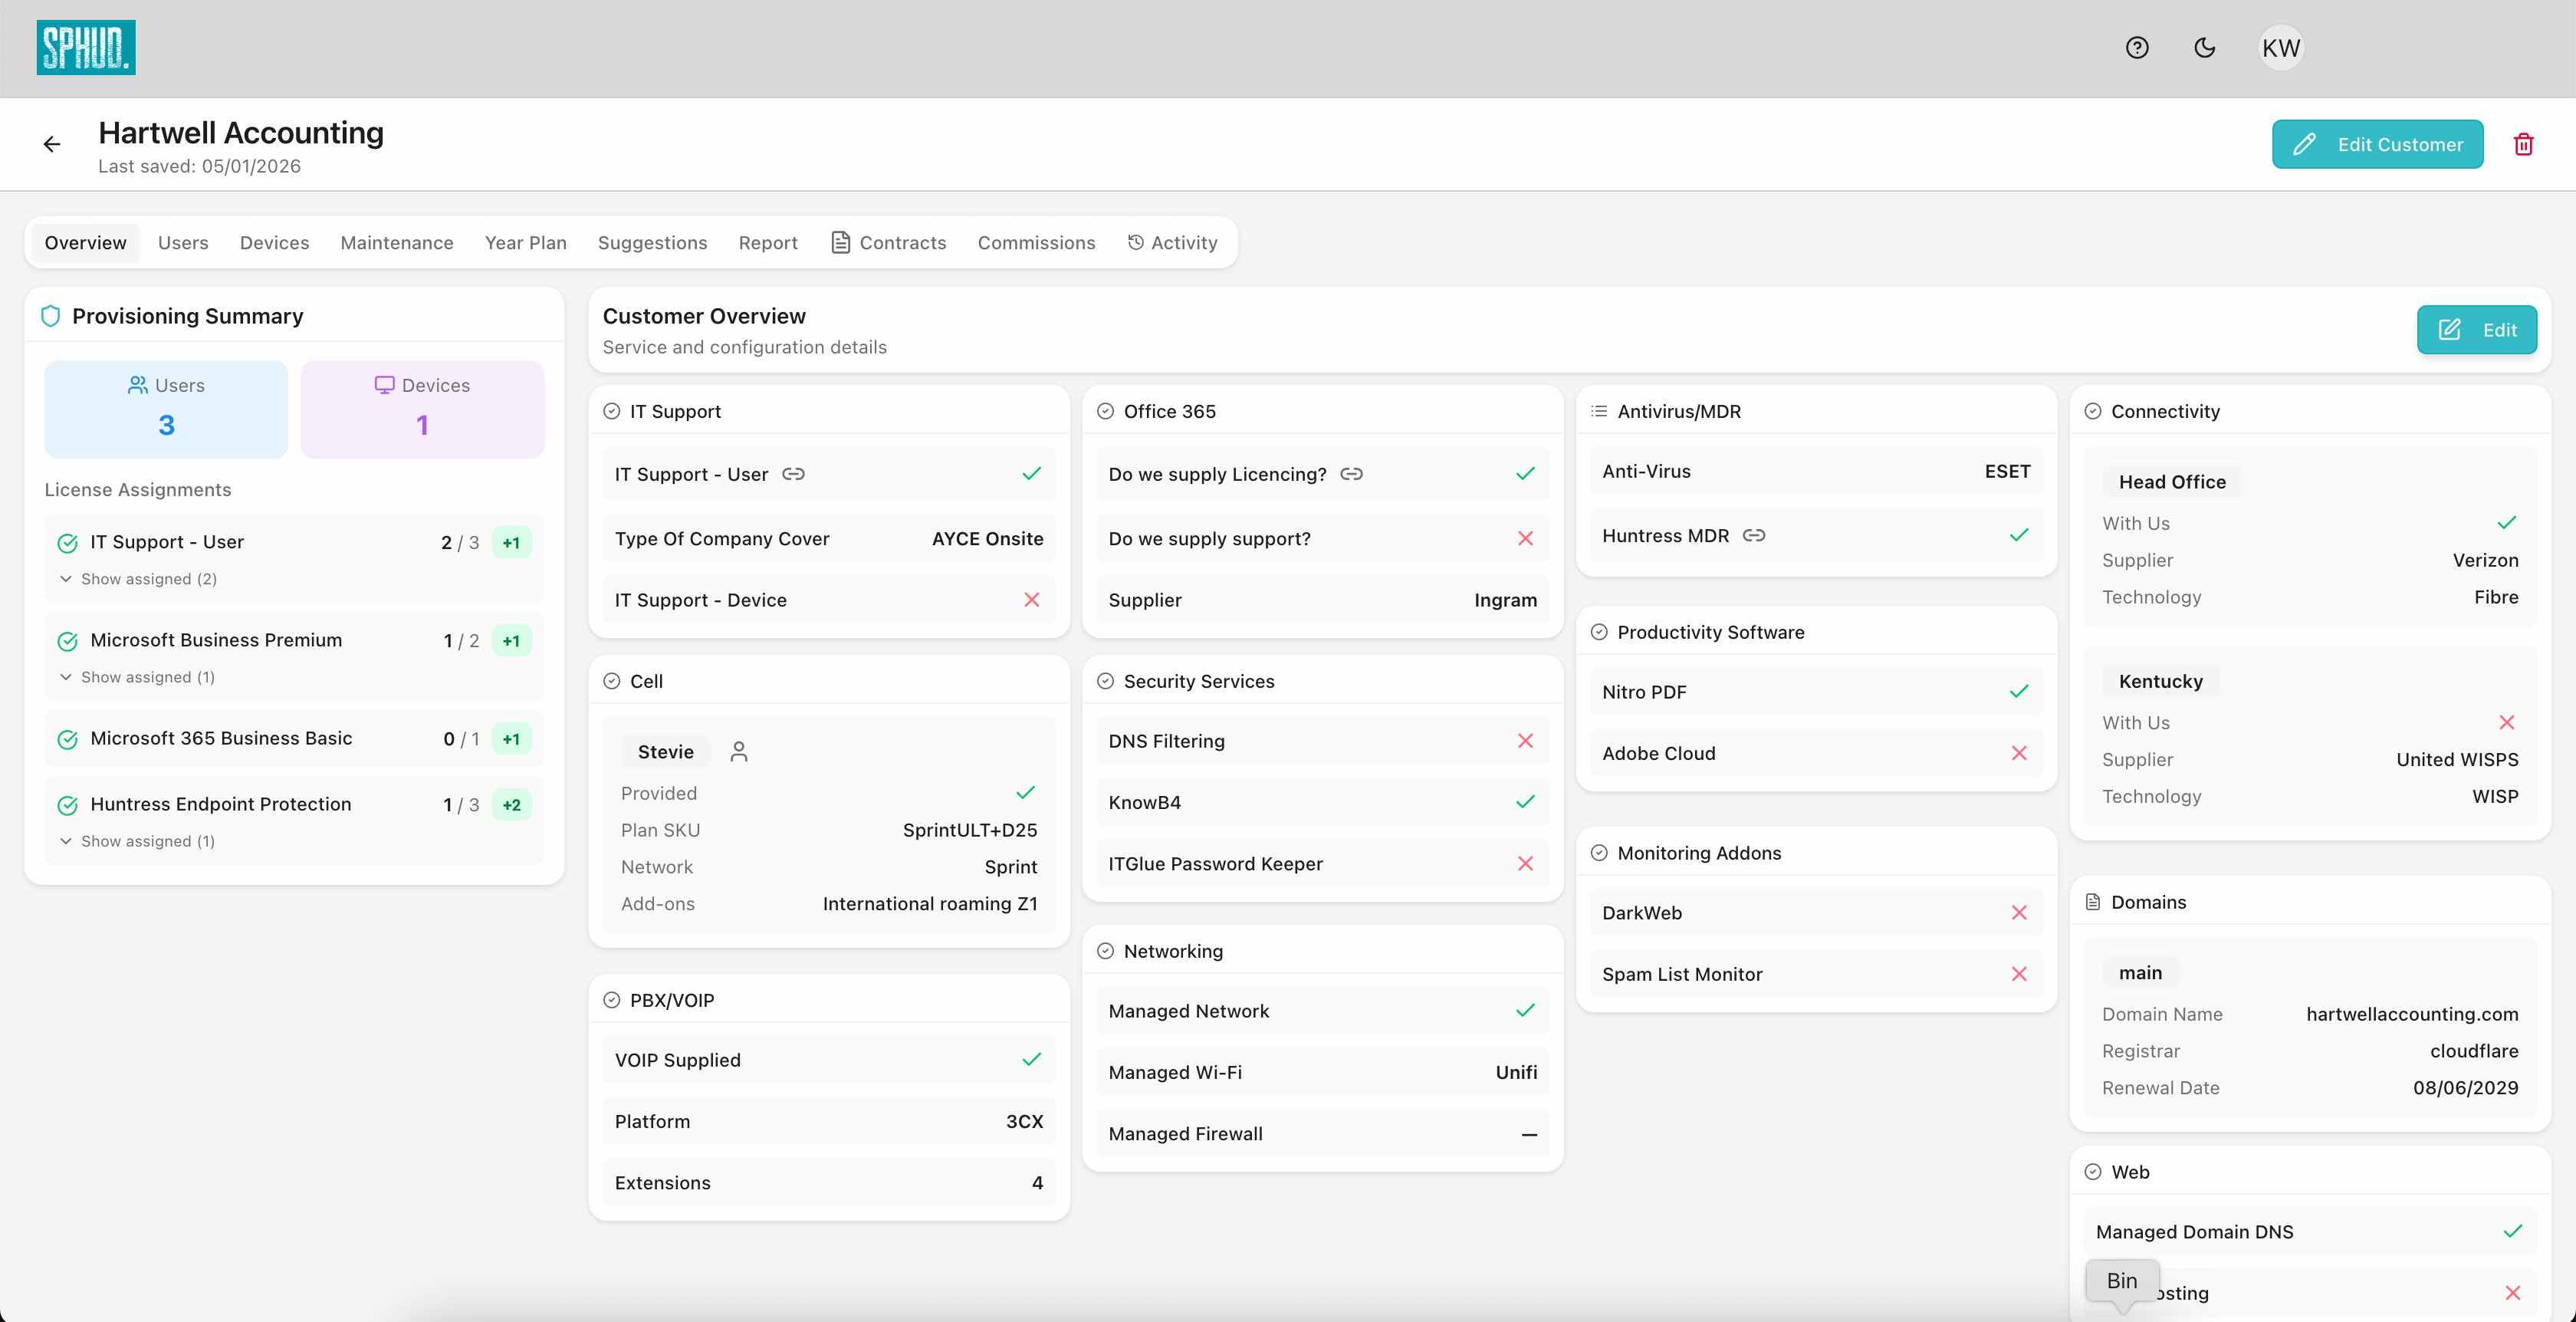Click the person icon next to Stevie

coord(740,751)
